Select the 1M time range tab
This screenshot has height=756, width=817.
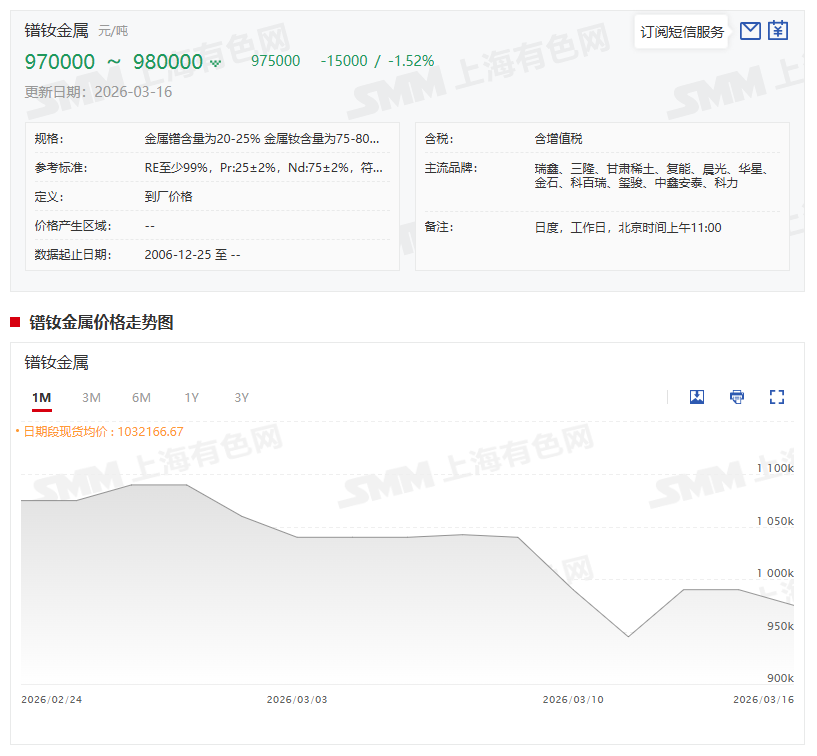tap(41, 398)
